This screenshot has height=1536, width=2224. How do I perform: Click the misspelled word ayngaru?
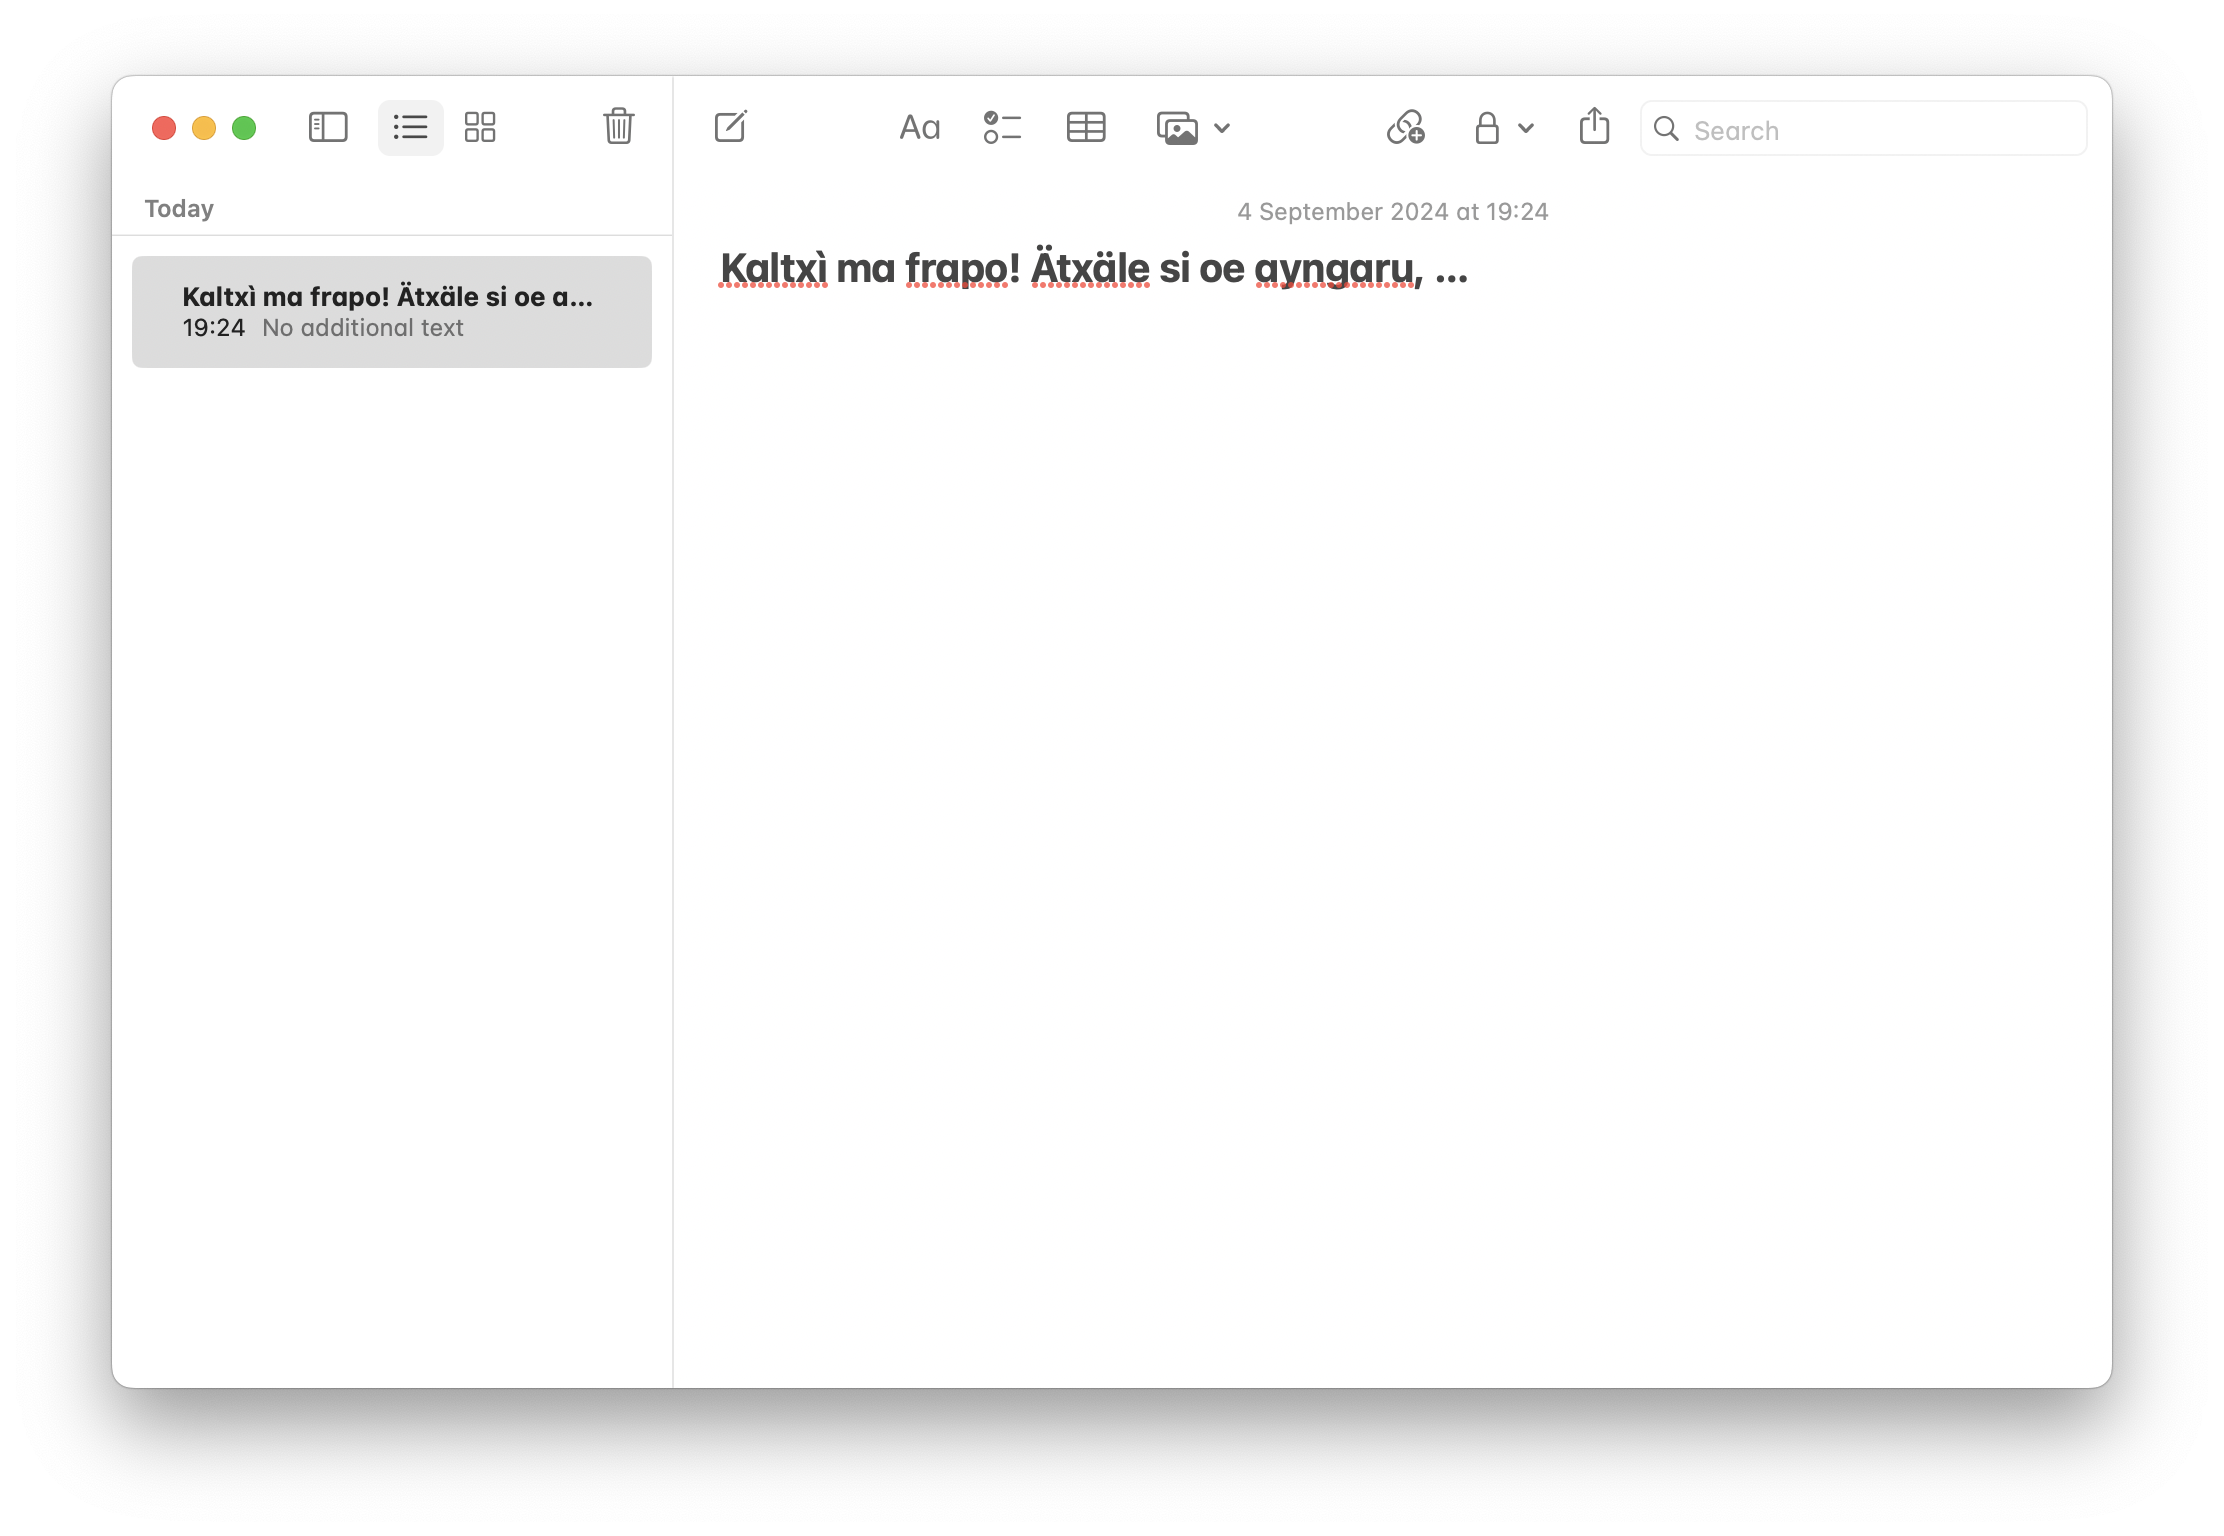coord(1334,269)
